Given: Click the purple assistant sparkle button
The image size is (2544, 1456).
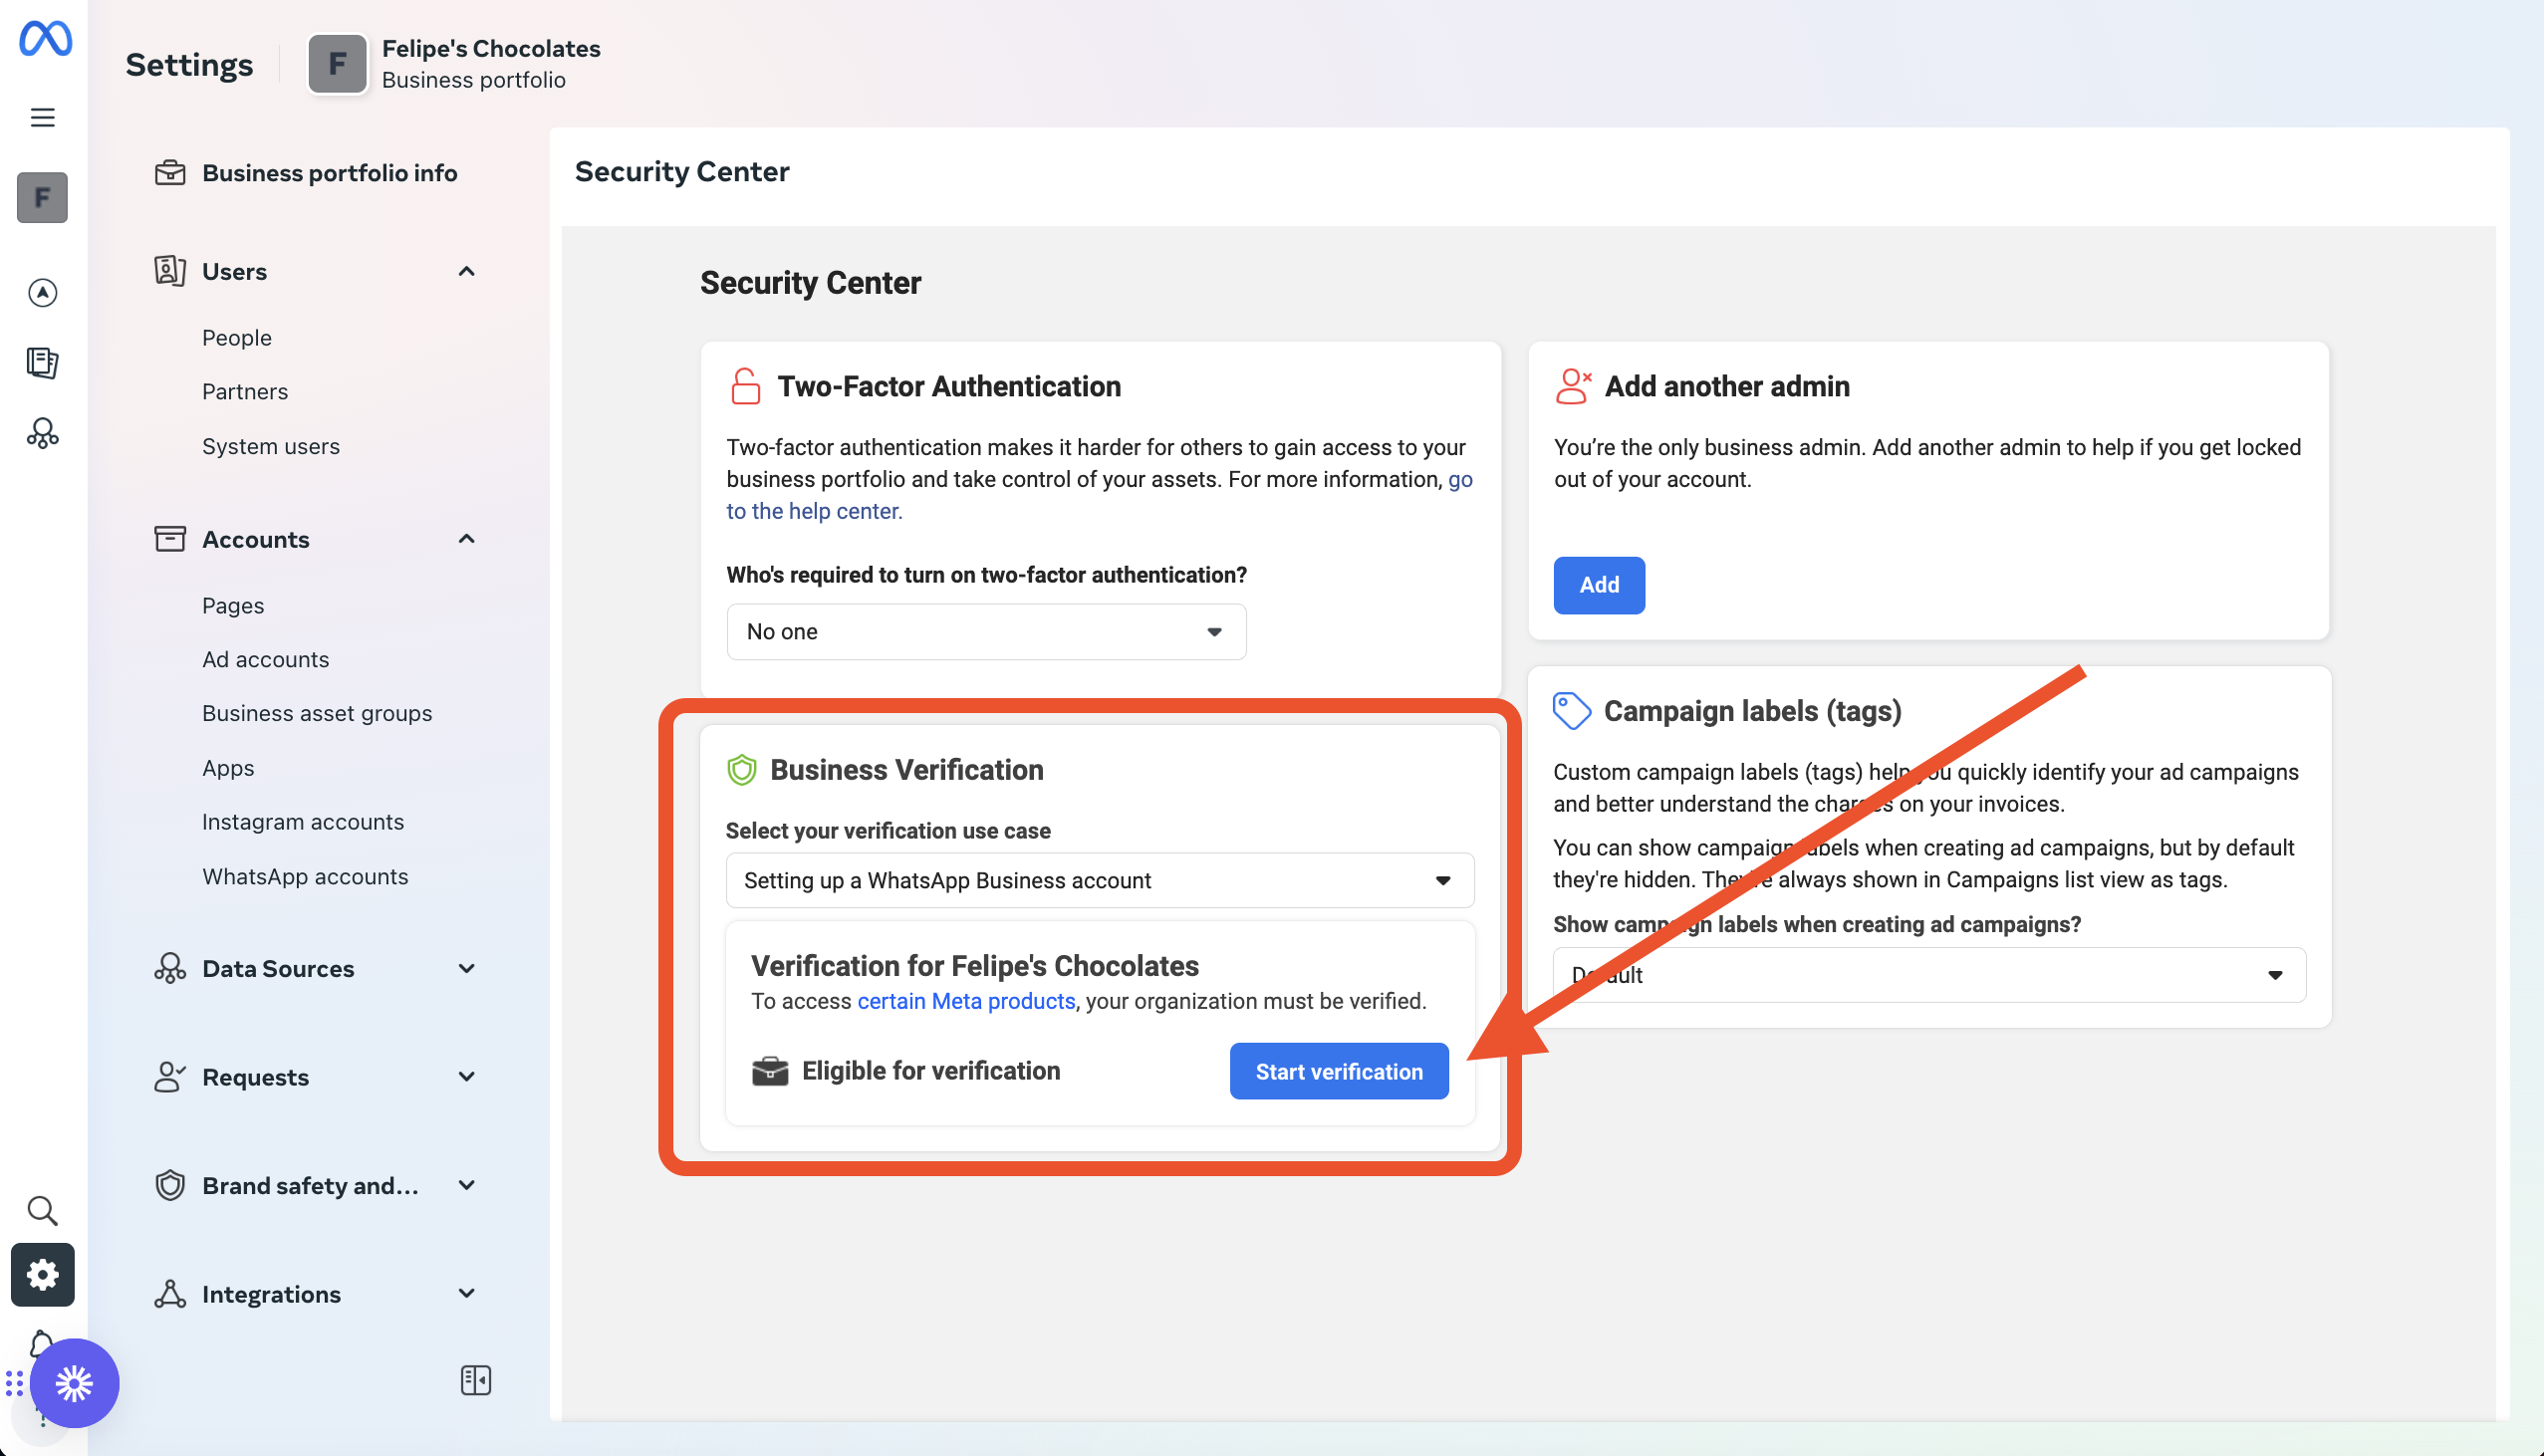Looking at the screenshot, I should pyautogui.click(x=75, y=1383).
